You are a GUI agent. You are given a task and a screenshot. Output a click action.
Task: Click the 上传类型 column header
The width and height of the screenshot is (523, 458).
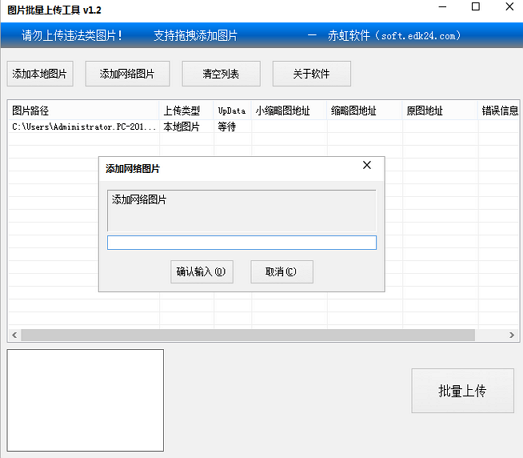tap(186, 110)
